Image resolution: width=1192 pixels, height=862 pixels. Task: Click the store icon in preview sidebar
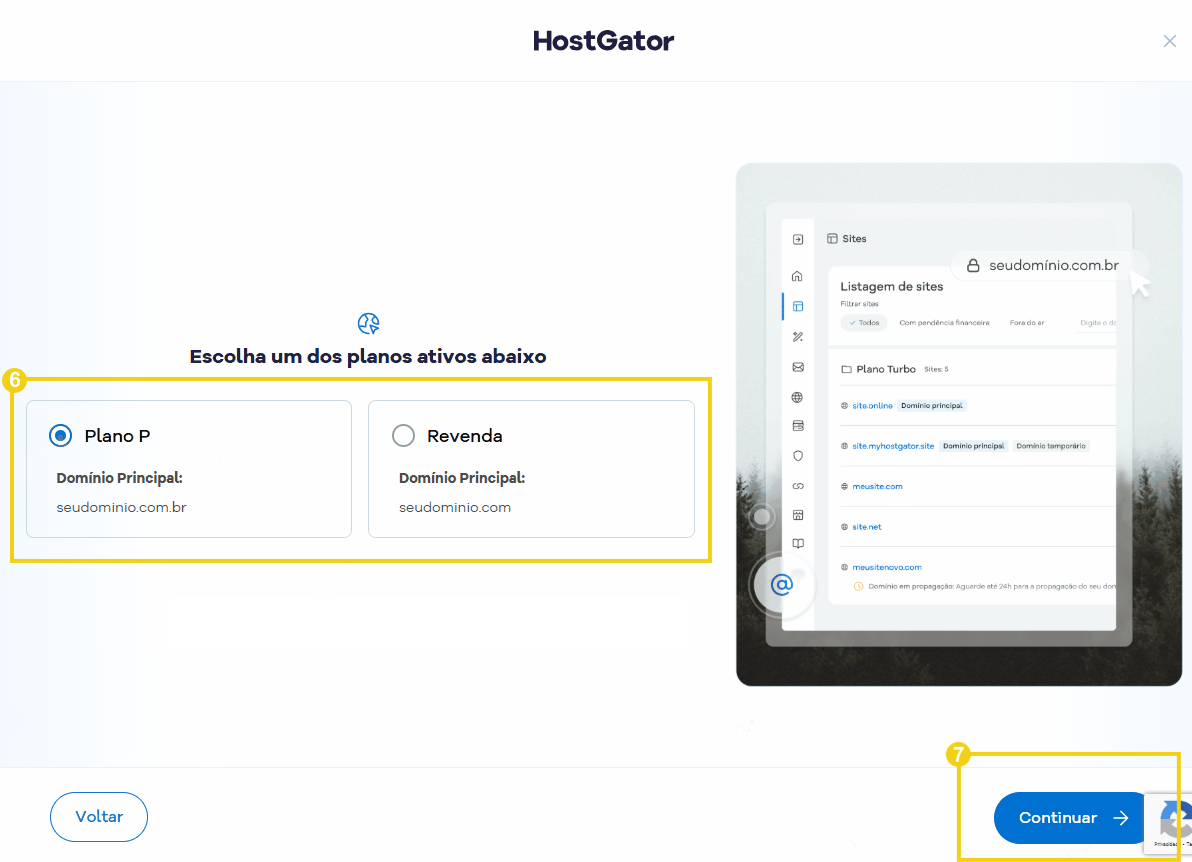[x=797, y=515]
